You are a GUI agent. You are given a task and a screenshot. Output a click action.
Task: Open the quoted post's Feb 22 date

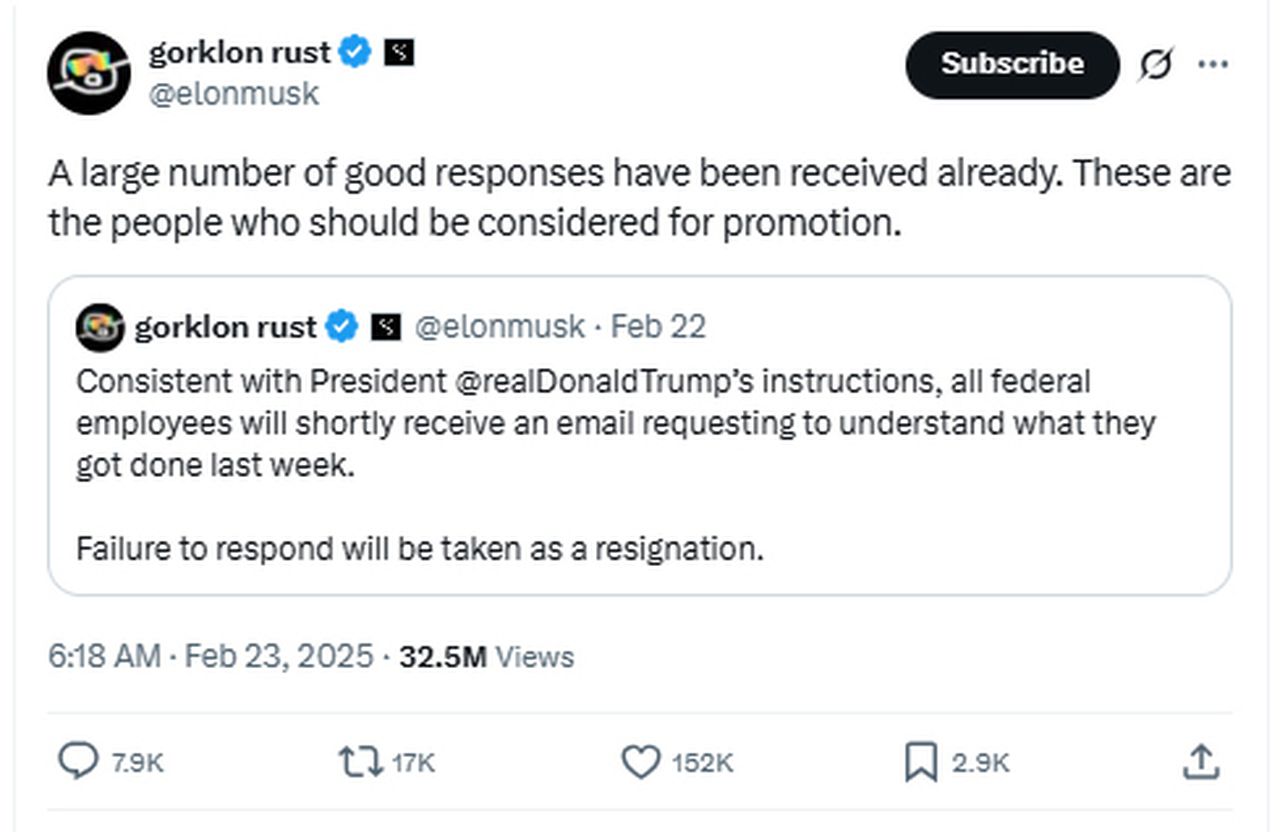click(x=658, y=327)
